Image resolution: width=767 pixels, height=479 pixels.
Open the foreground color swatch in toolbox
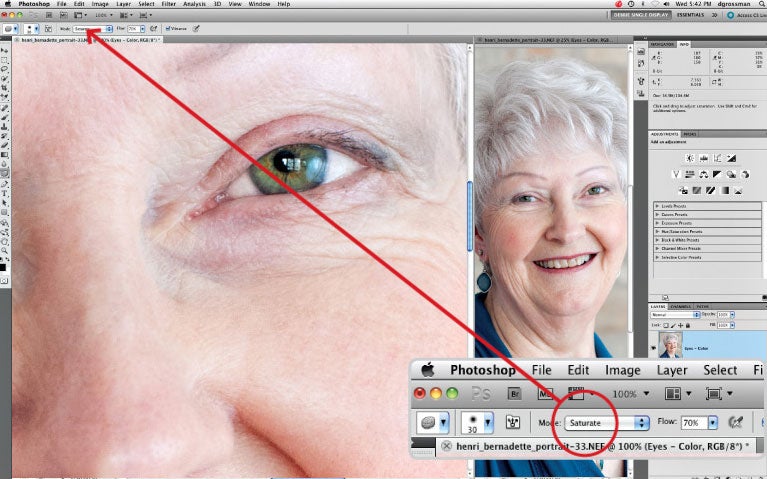click(3, 267)
